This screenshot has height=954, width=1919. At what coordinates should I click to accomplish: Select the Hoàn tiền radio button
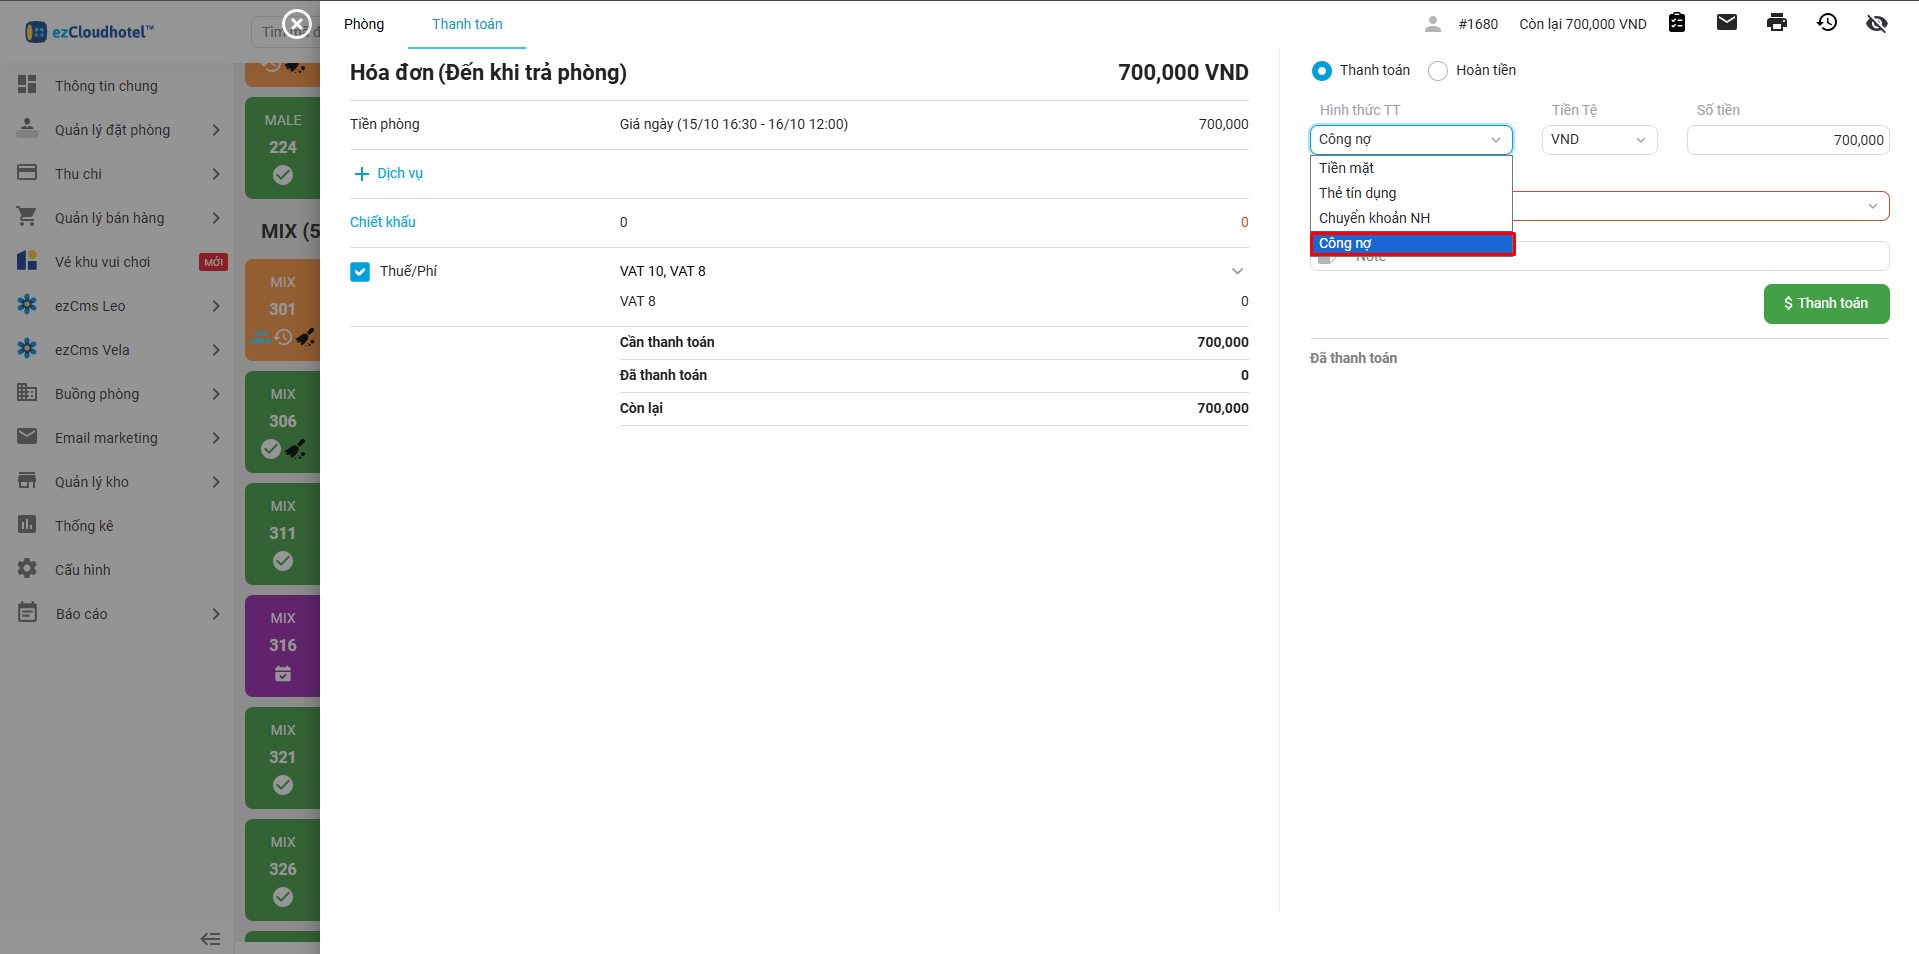pos(1438,71)
